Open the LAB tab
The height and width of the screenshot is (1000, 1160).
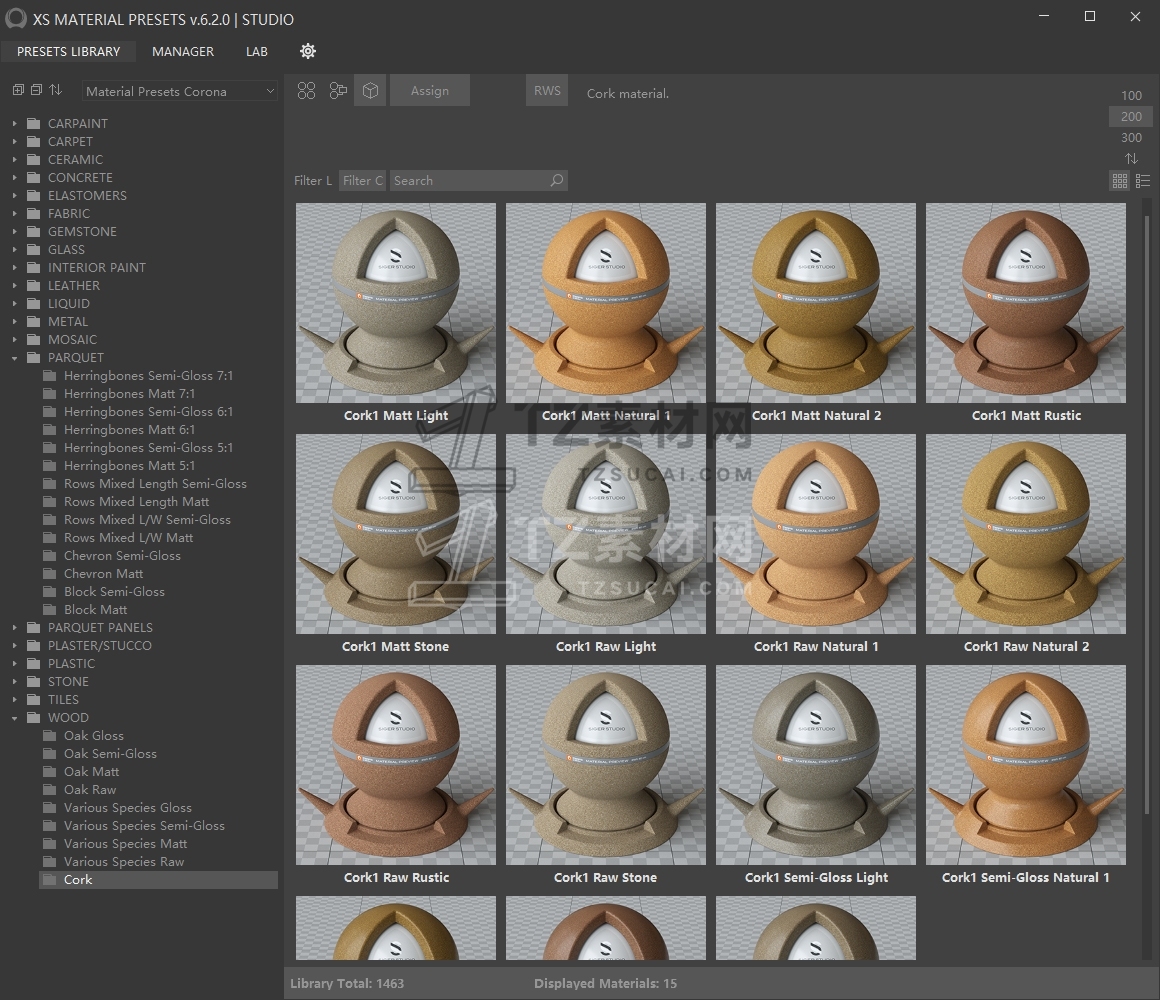coord(257,51)
